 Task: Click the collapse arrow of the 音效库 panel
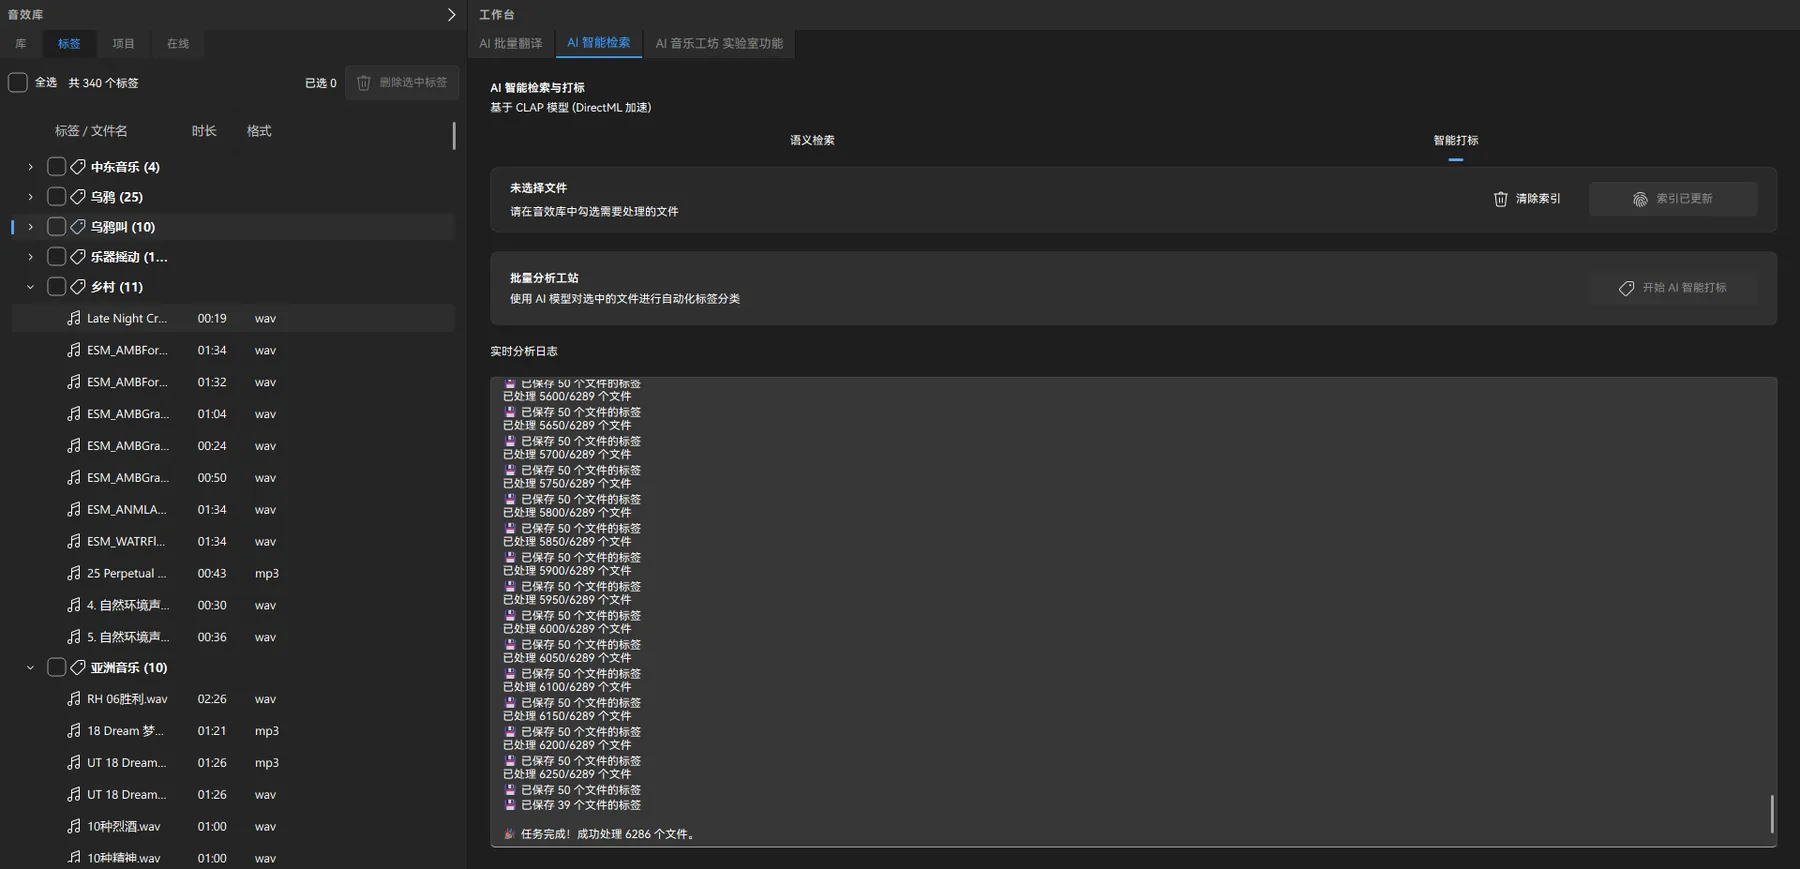451,15
